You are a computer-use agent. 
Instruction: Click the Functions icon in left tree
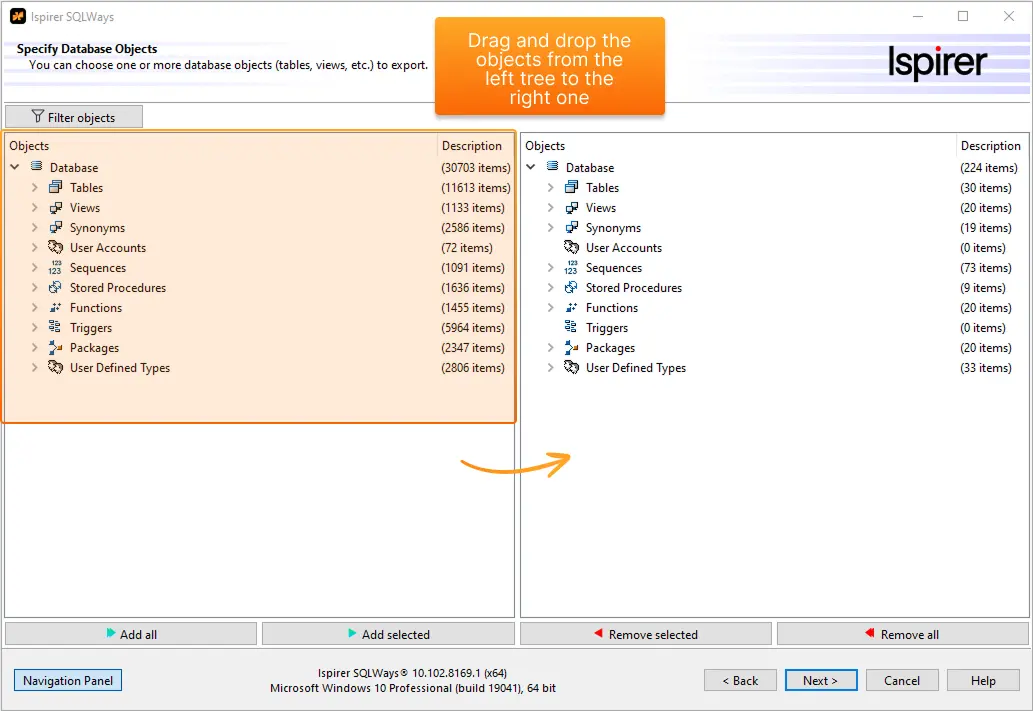55,308
